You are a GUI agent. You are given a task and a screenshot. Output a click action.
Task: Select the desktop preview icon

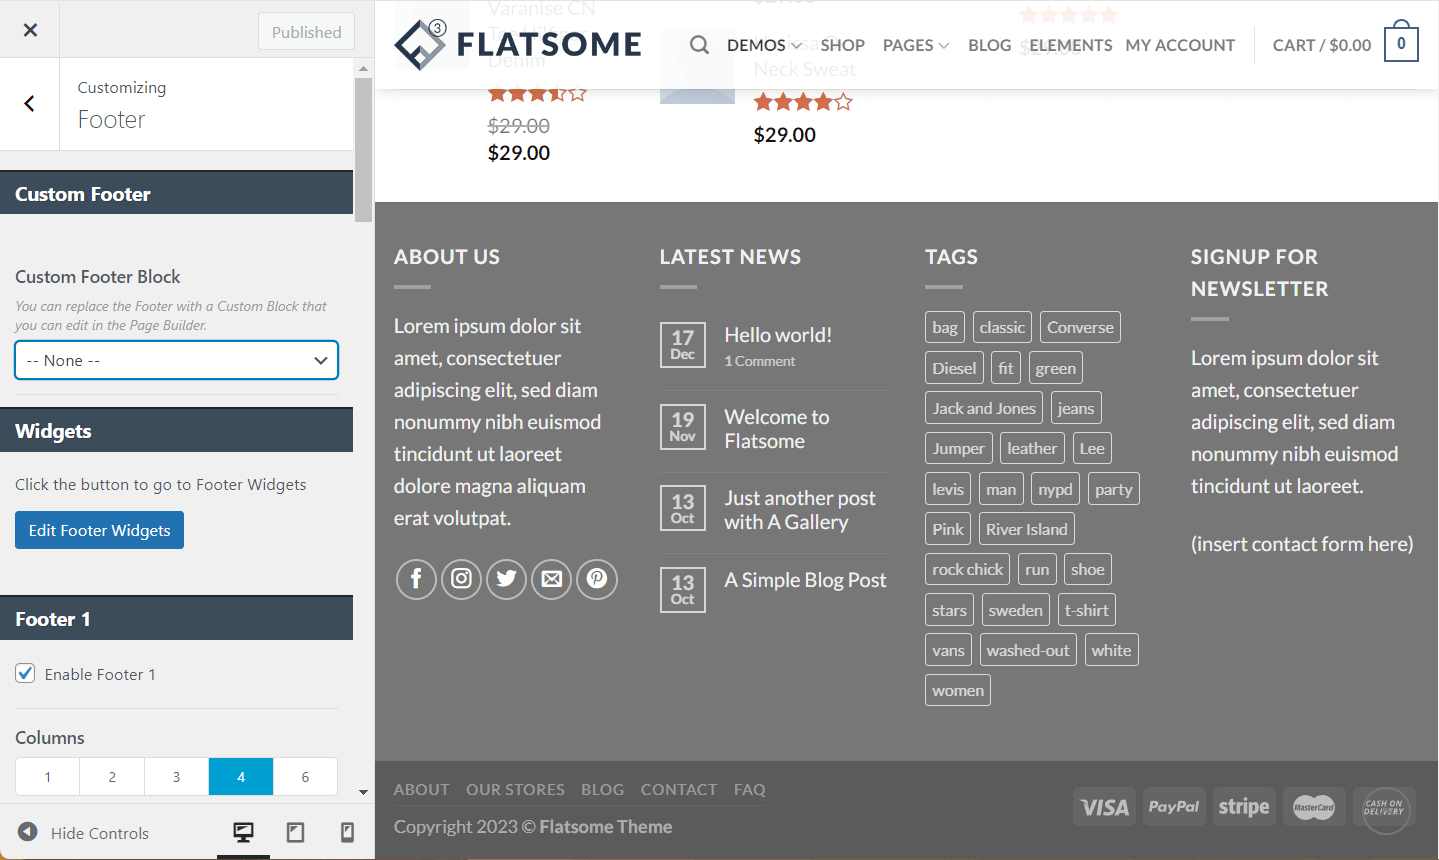pos(242,832)
